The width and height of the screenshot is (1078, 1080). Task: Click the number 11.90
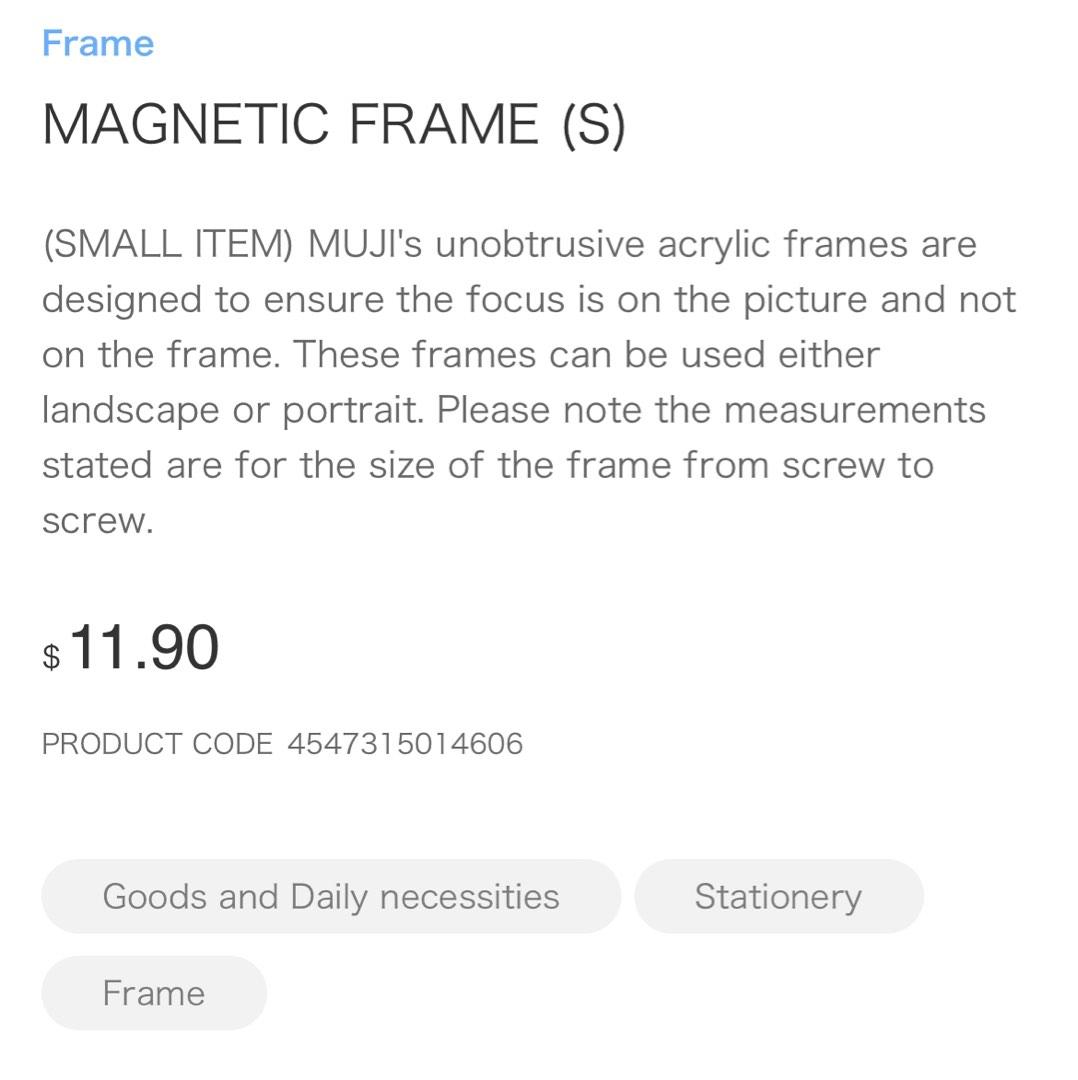[143, 646]
